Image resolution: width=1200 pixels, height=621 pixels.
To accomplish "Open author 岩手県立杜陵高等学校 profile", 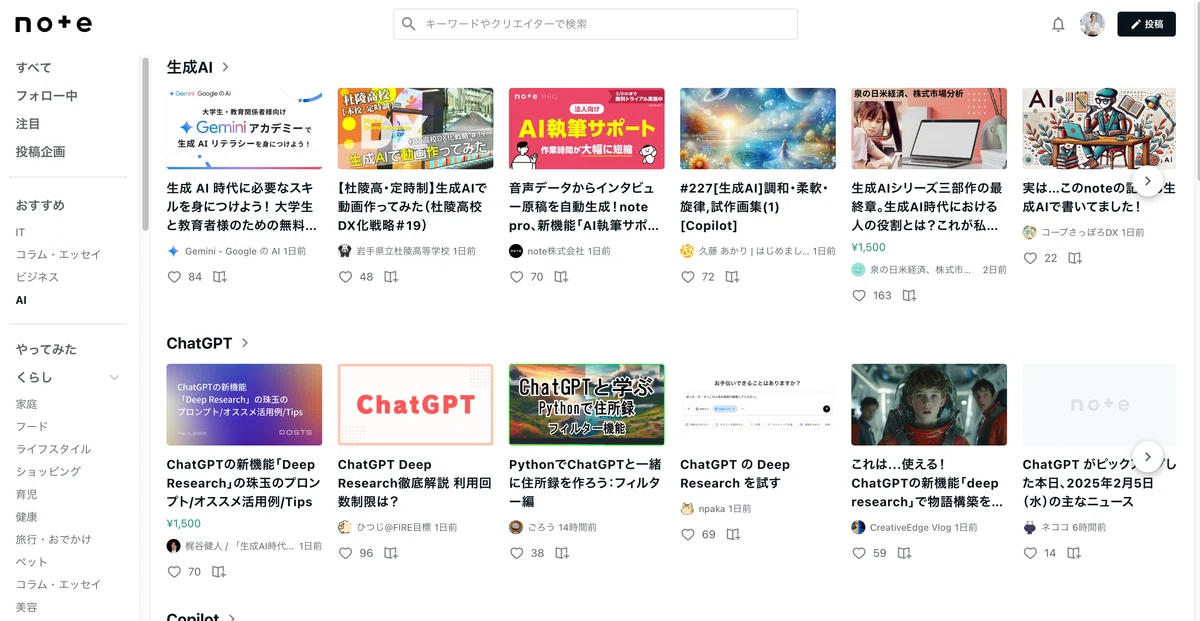I will (402, 251).
